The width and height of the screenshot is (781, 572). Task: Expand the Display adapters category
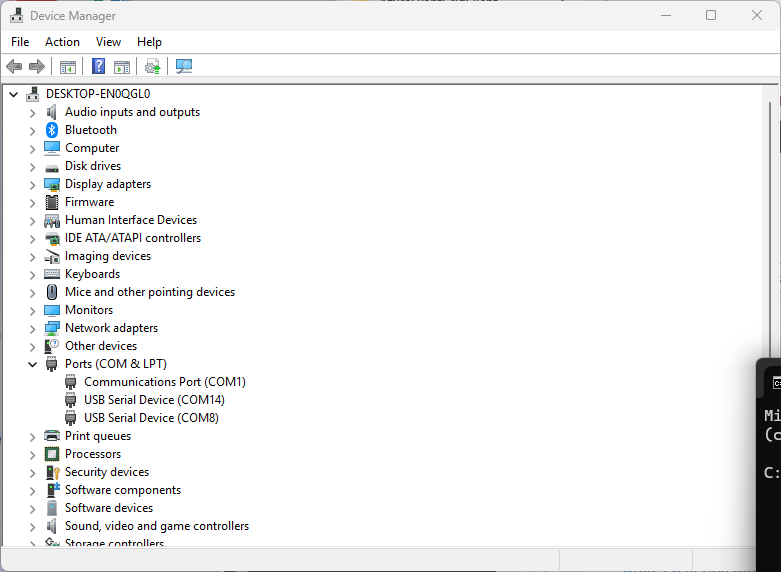(x=32, y=185)
